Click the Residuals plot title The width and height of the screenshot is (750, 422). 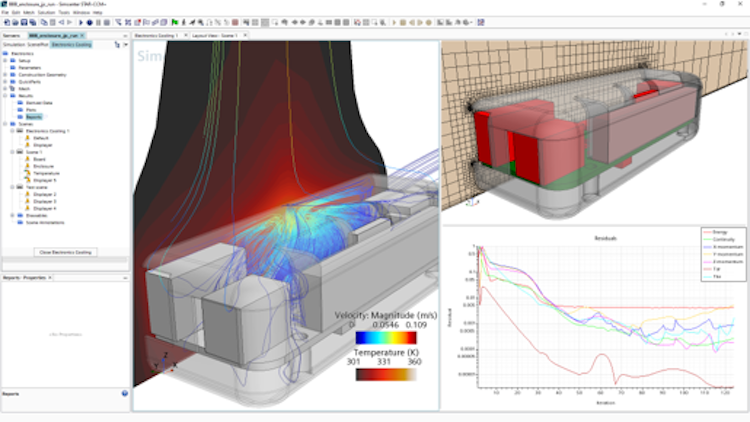pos(605,238)
